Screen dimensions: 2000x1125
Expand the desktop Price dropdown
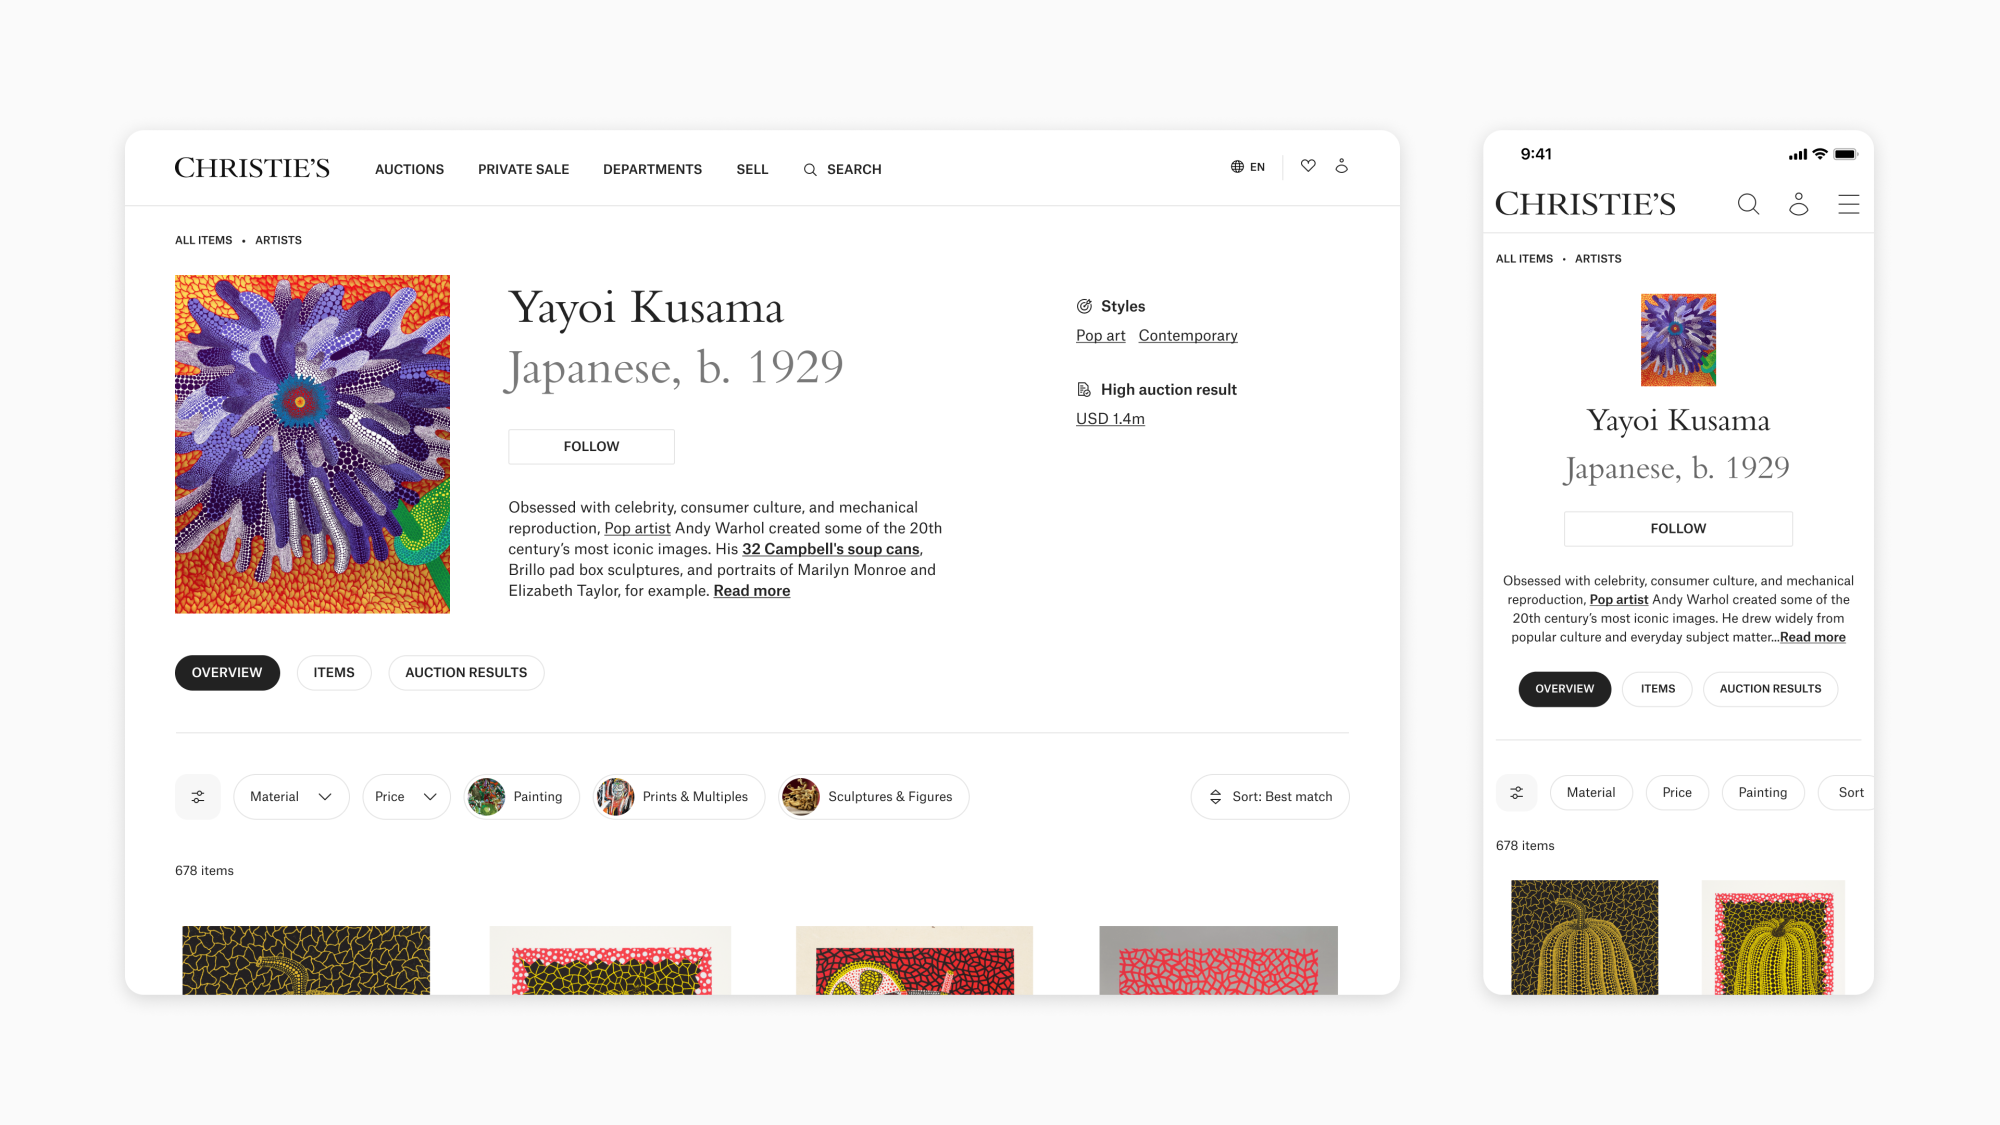406,797
